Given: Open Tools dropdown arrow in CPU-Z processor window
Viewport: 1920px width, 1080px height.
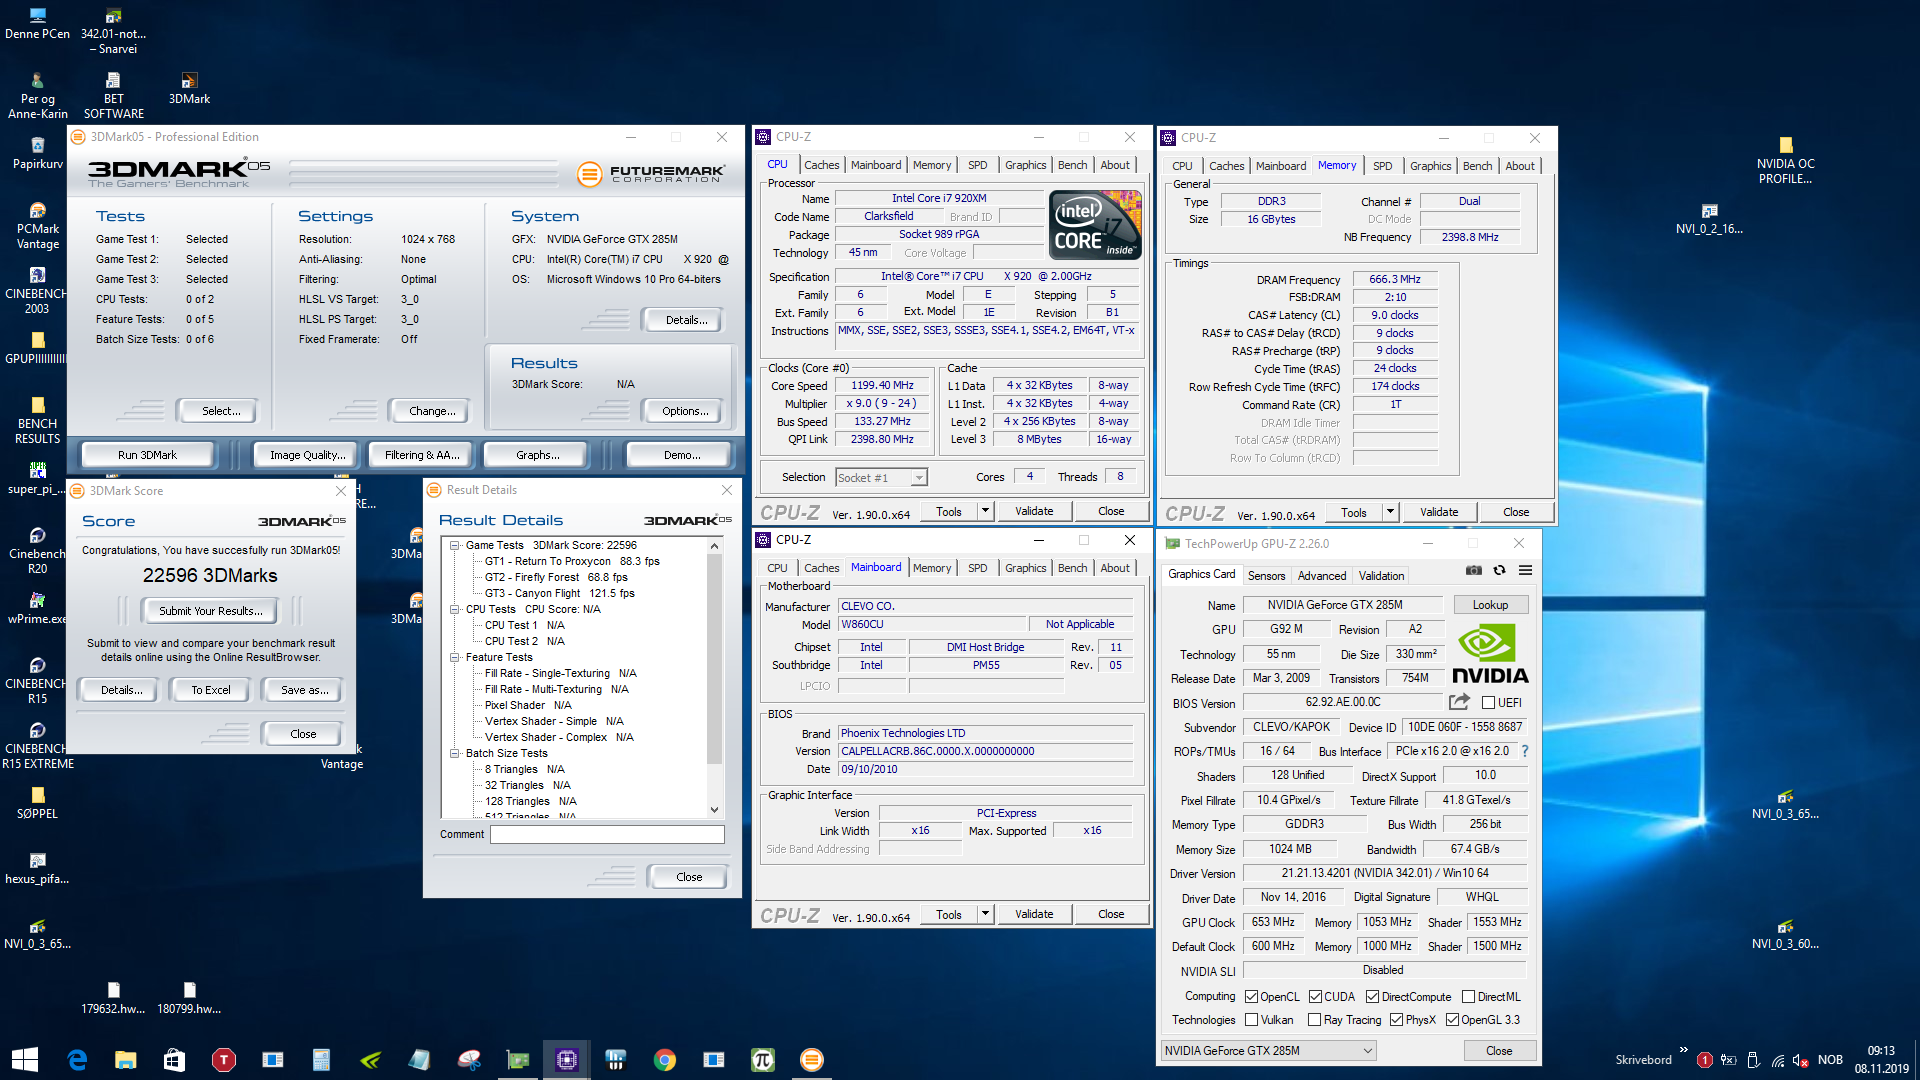Looking at the screenshot, I should pos(985,511).
